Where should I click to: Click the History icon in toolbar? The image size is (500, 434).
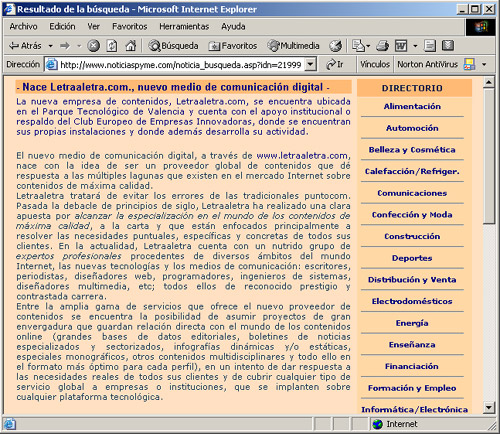[x=335, y=46]
